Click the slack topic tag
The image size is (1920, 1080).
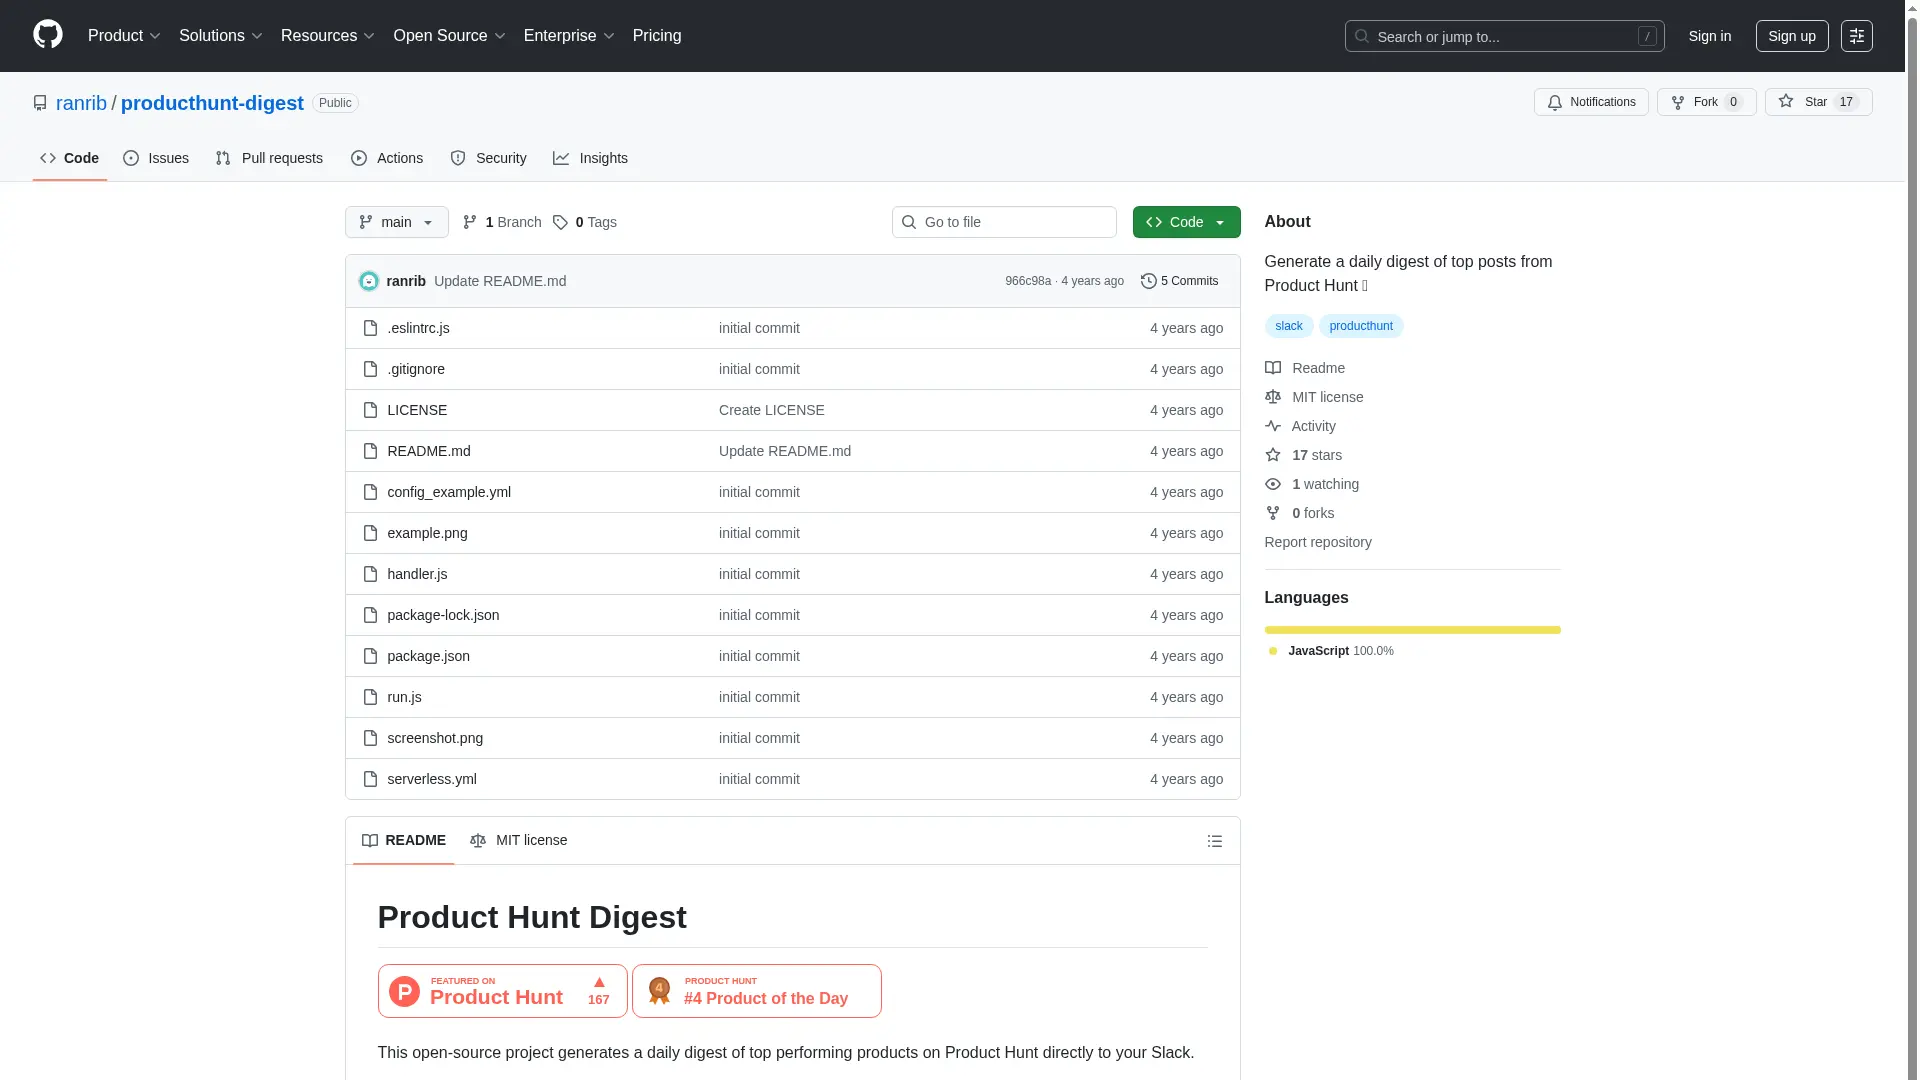1288,326
